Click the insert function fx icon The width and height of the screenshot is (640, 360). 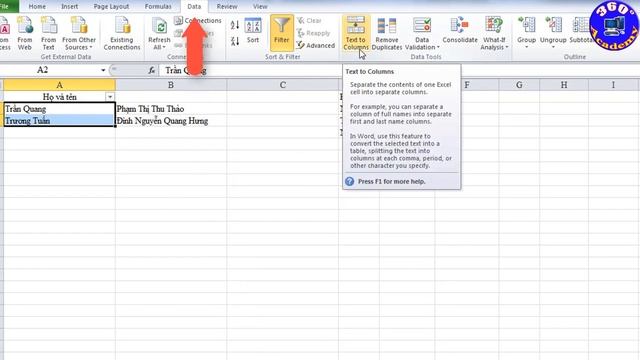(x=152, y=70)
